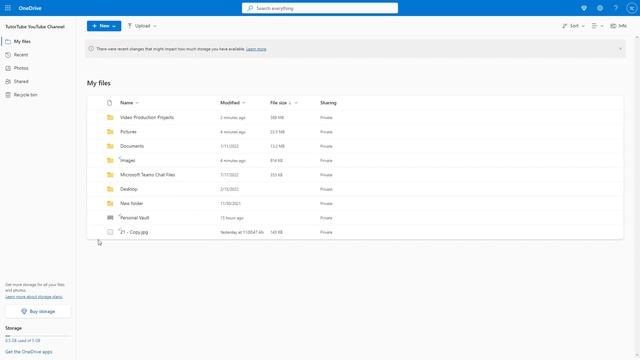Screen dimensions: 640x360
Task: Open the Modified column header dropdown
Action: (233, 103)
